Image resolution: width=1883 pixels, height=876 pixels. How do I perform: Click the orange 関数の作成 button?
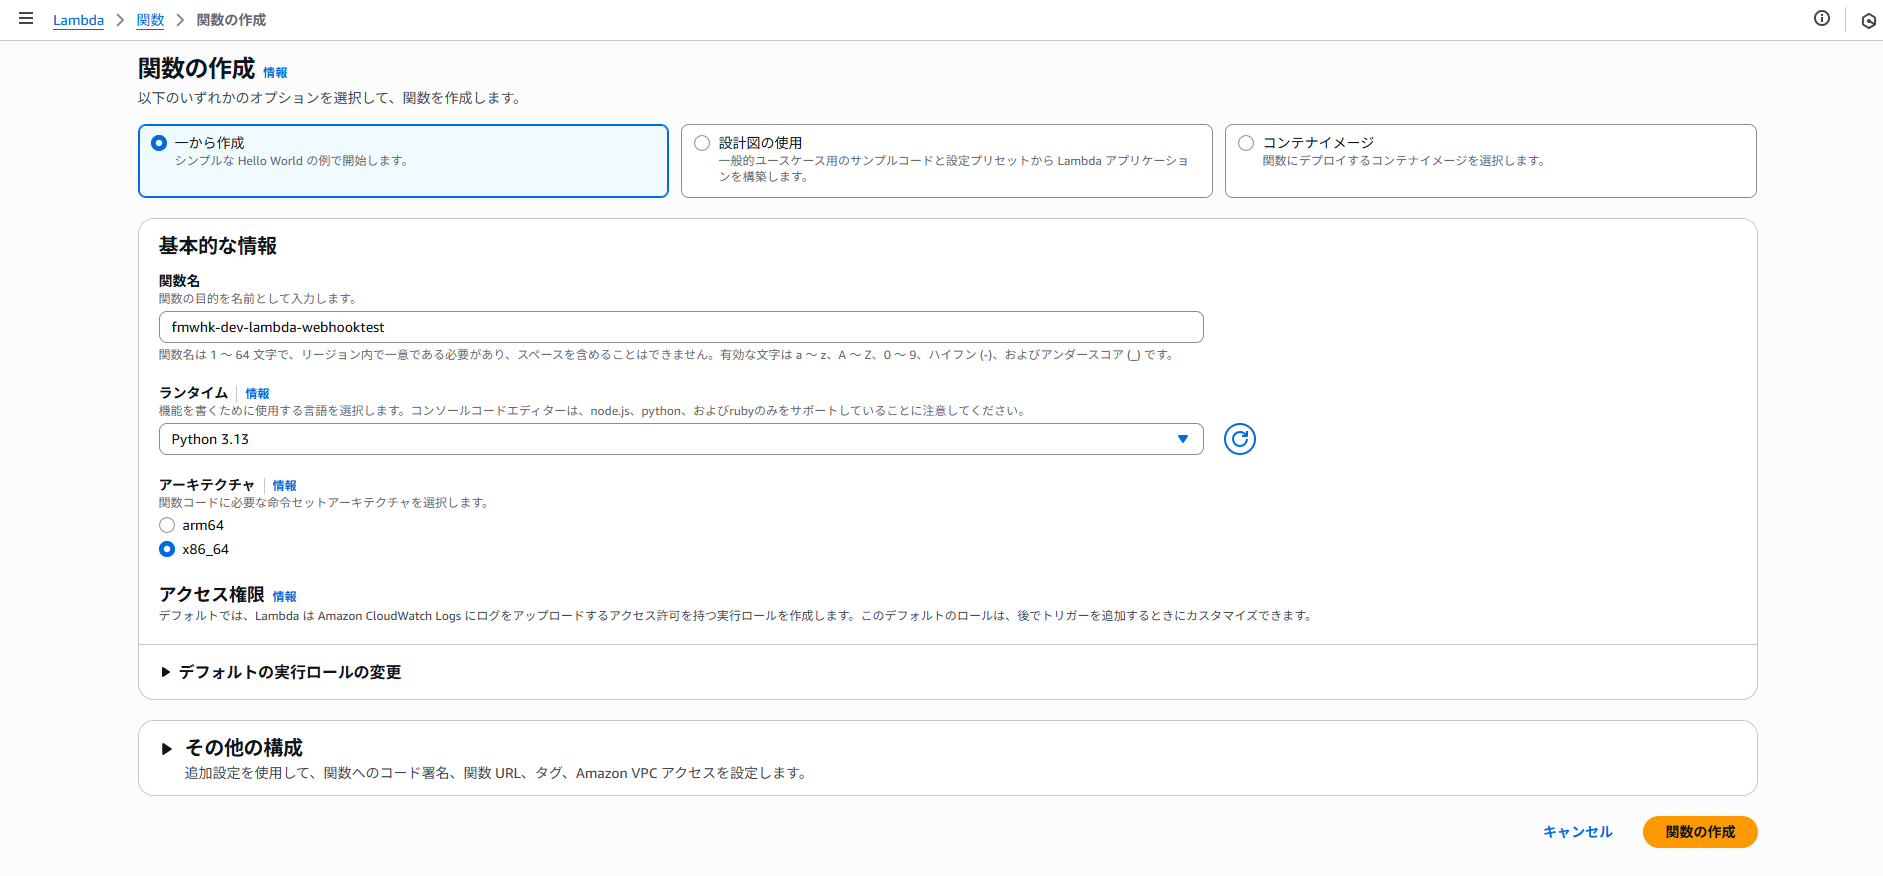[1700, 832]
